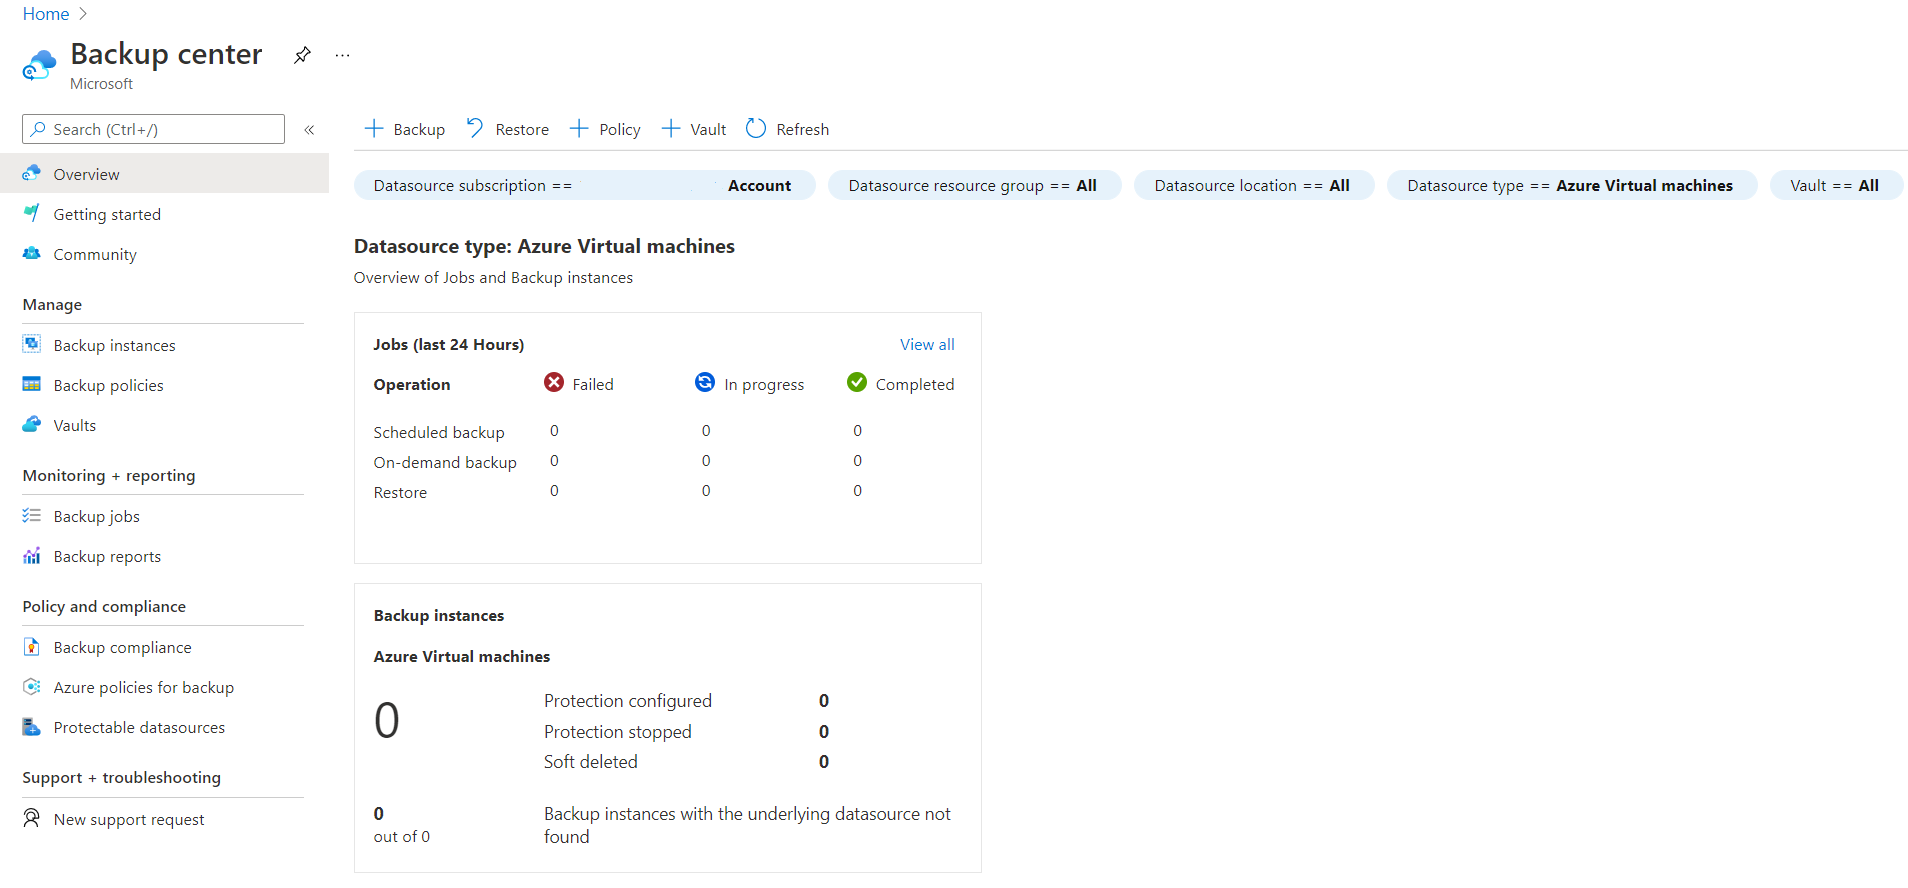The image size is (1908, 888).
Task: Open the Restore command
Action: coord(508,129)
